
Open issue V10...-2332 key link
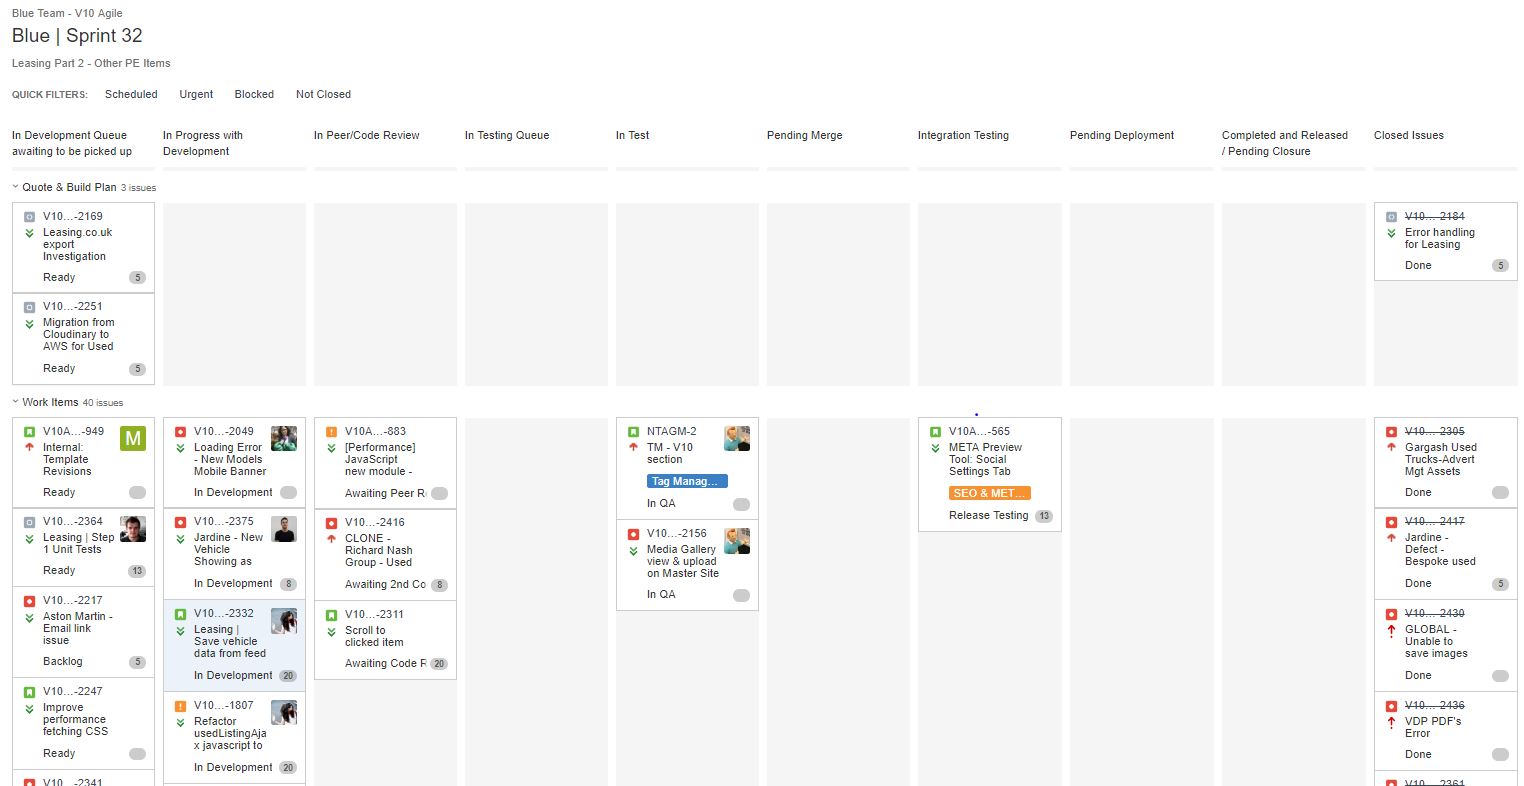(224, 613)
